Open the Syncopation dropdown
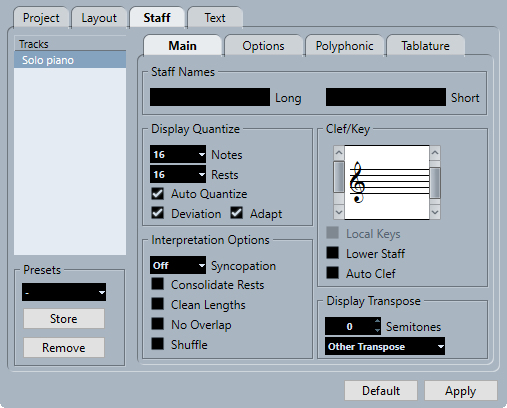 tap(178, 265)
